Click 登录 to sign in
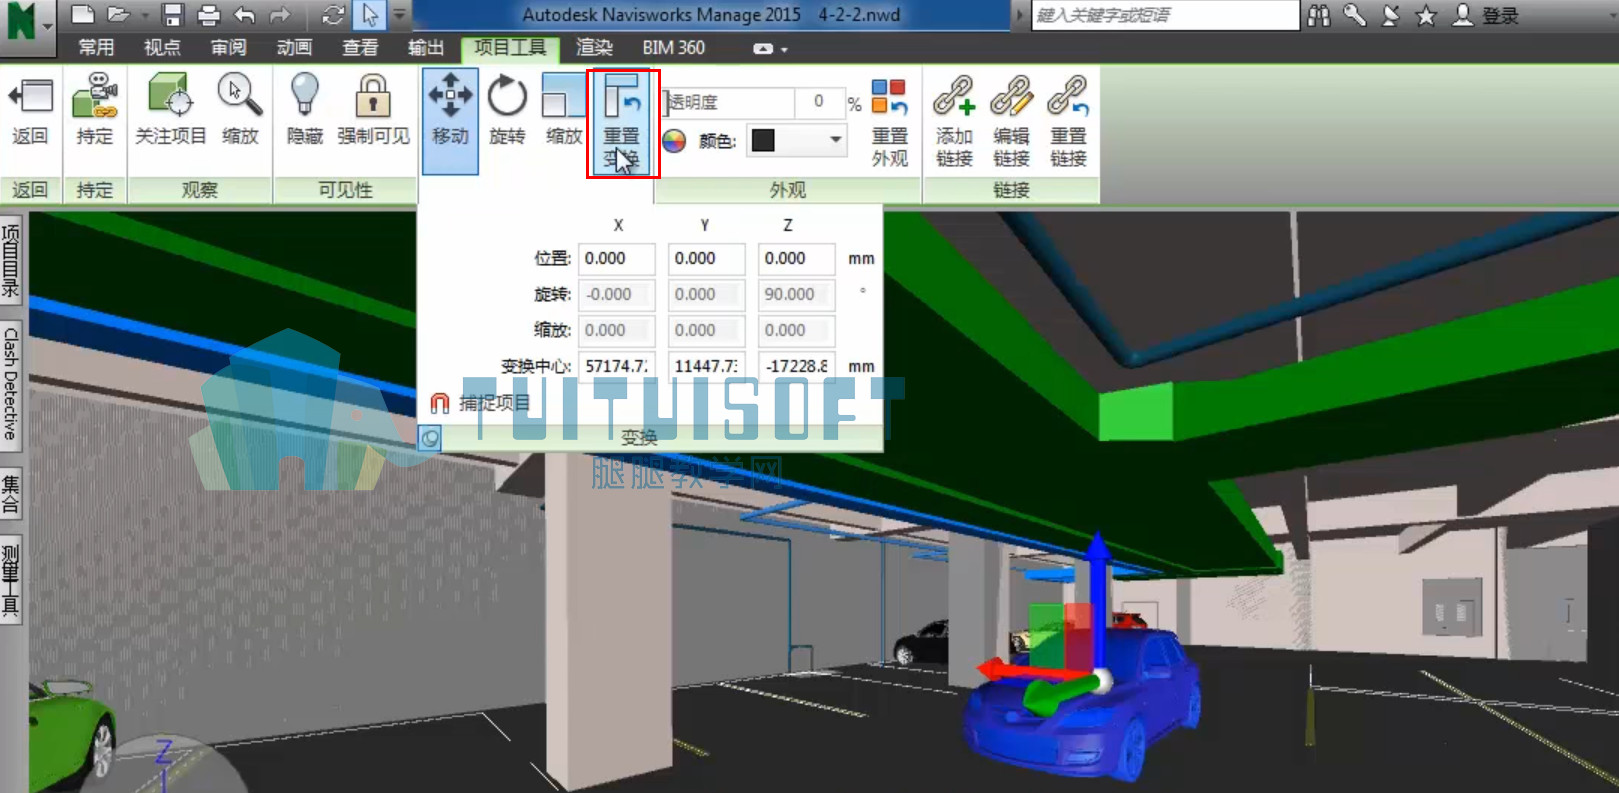This screenshot has height=793, width=1619. pyautogui.click(x=1500, y=15)
